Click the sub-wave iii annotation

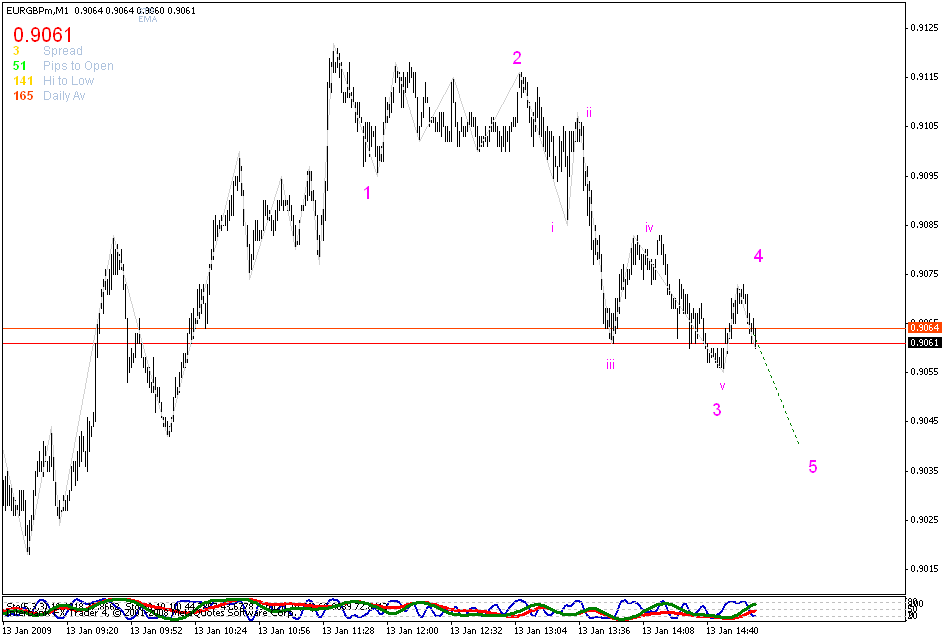pyautogui.click(x=609, y=362)
